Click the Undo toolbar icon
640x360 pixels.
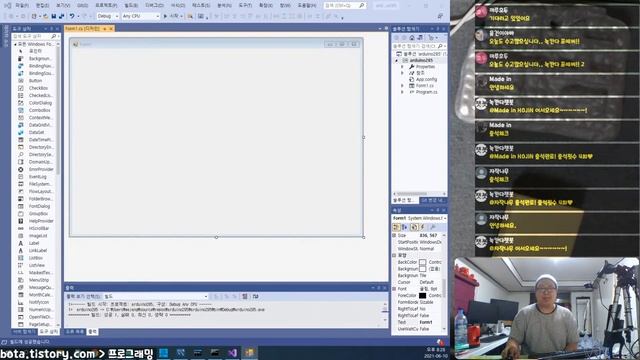click(72, 16)
